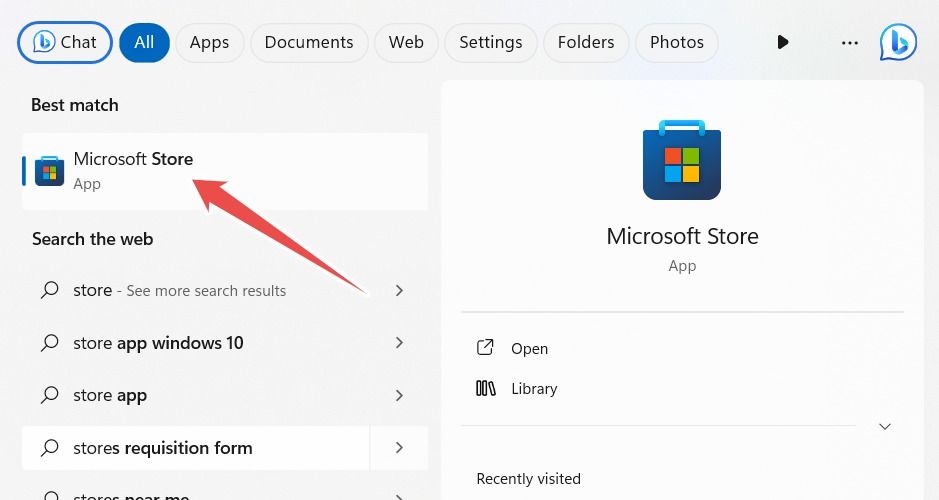Switch to the Web filter
The height and width of the screenshot is (500, 939).
pos(406,43)
